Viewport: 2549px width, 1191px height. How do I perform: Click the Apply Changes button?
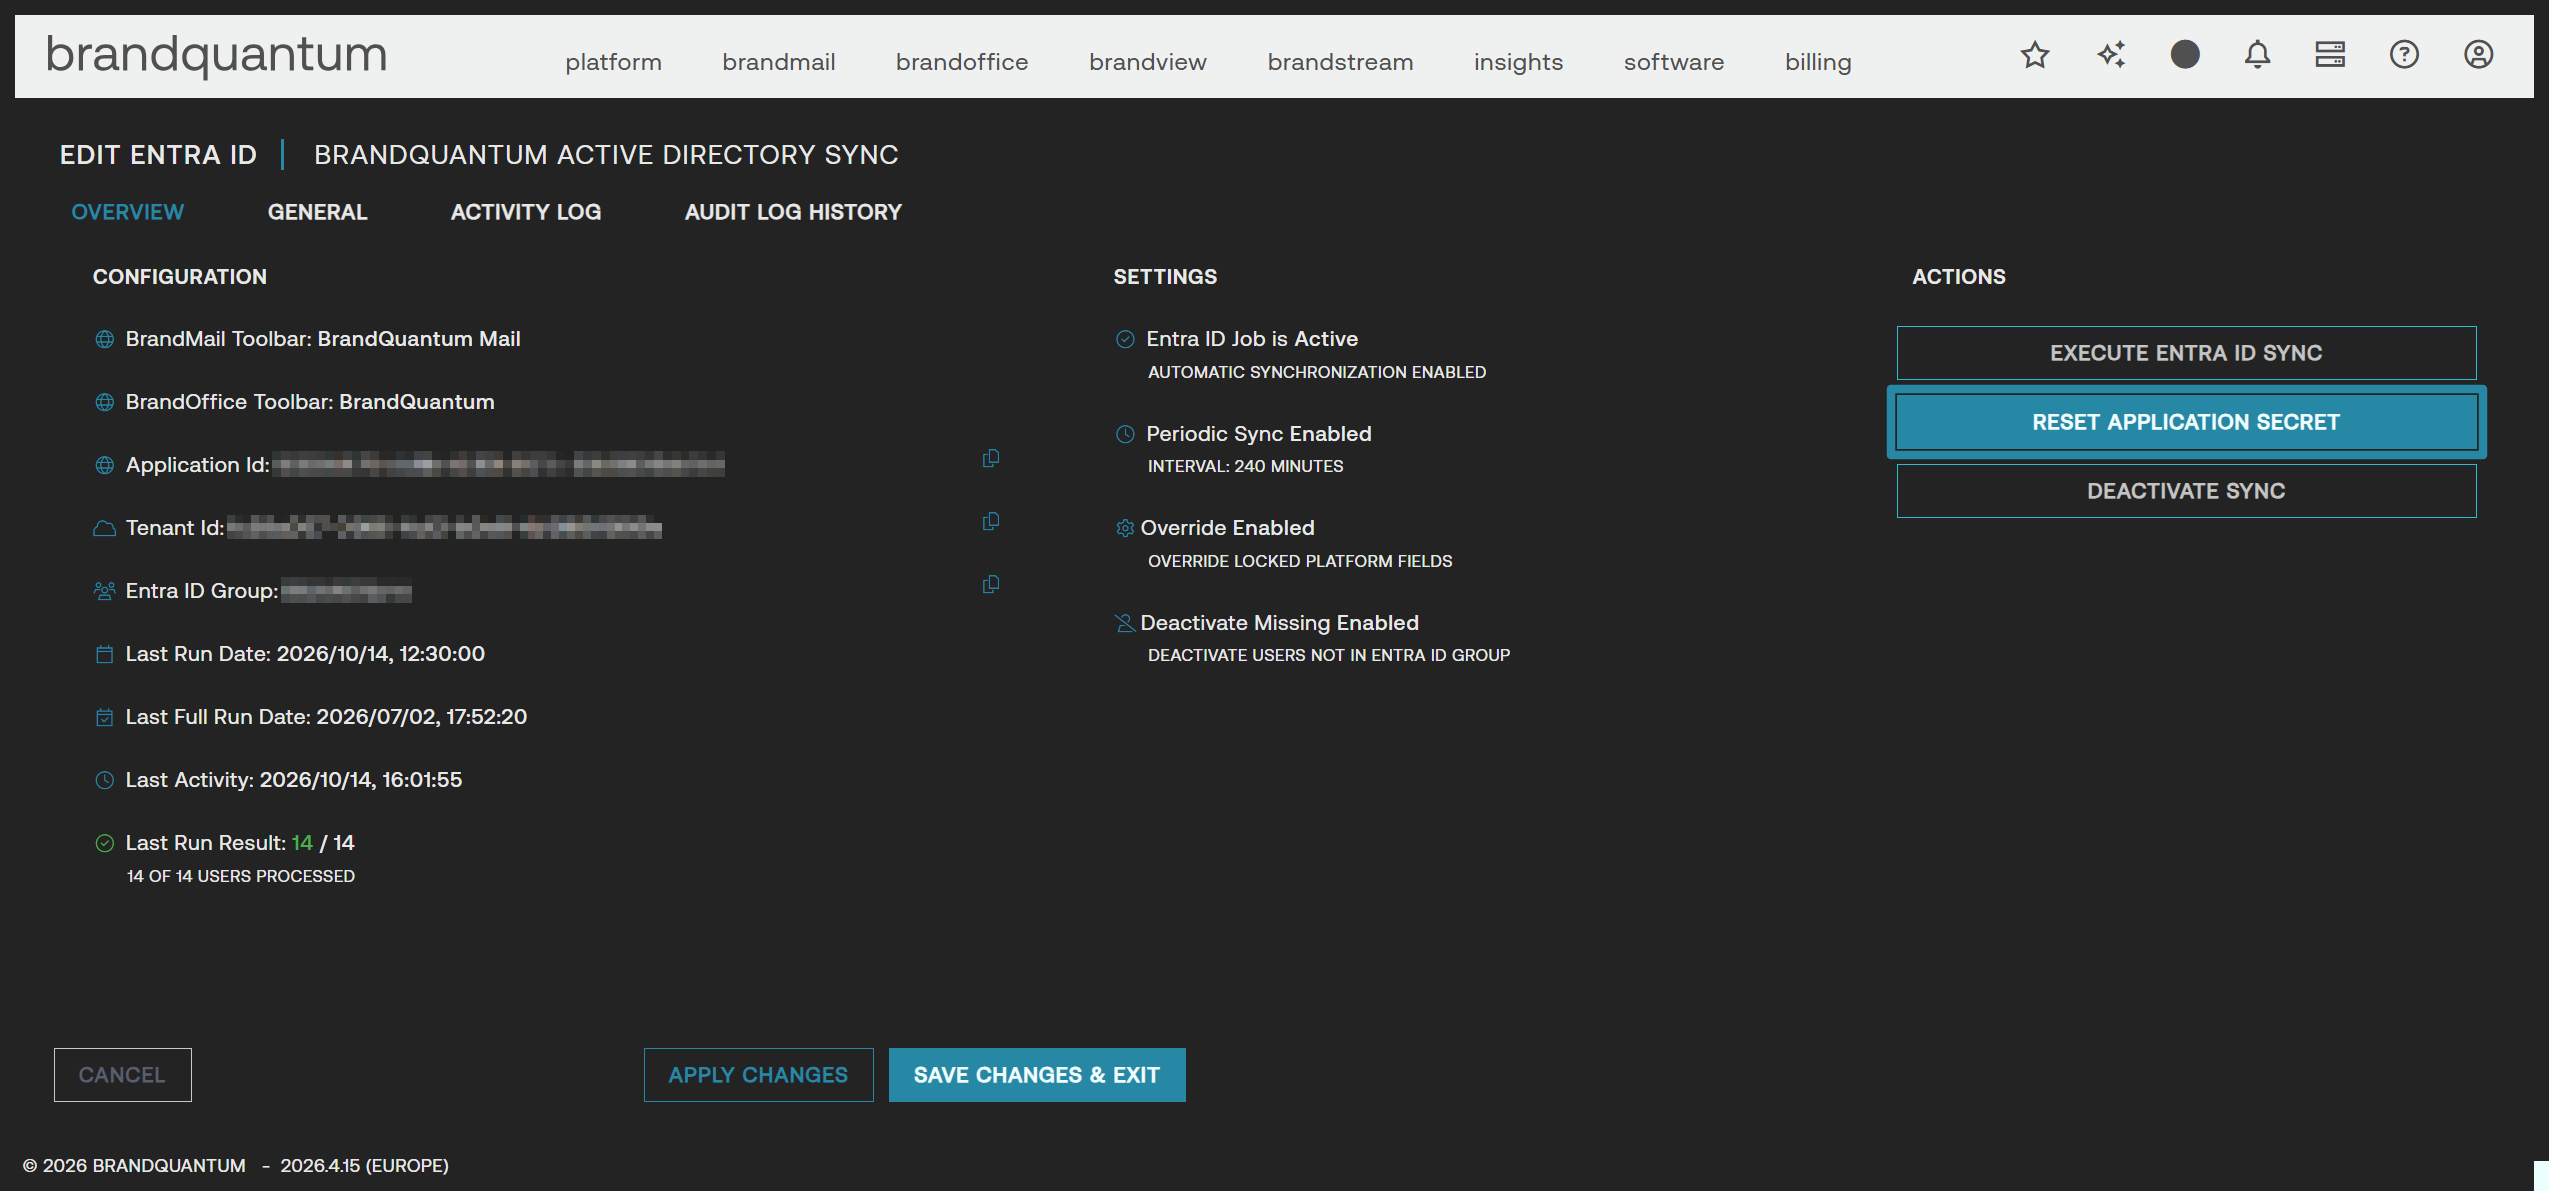pos(758,1075)
